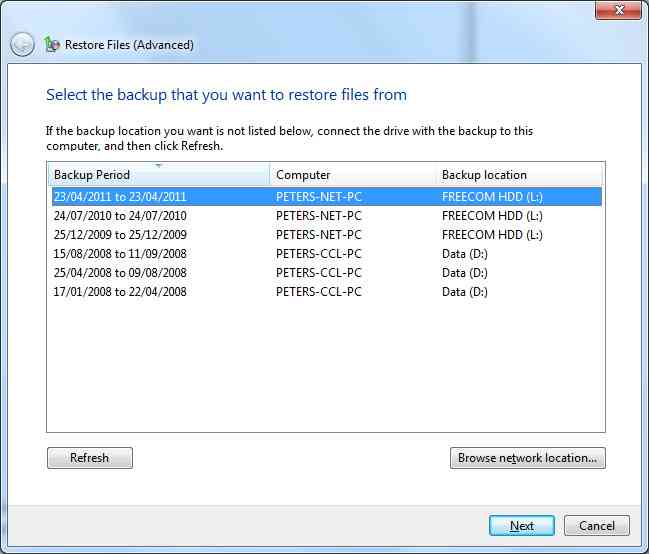Sort by Backup Period column header
649x554 pixels.
tap(159, 175)
